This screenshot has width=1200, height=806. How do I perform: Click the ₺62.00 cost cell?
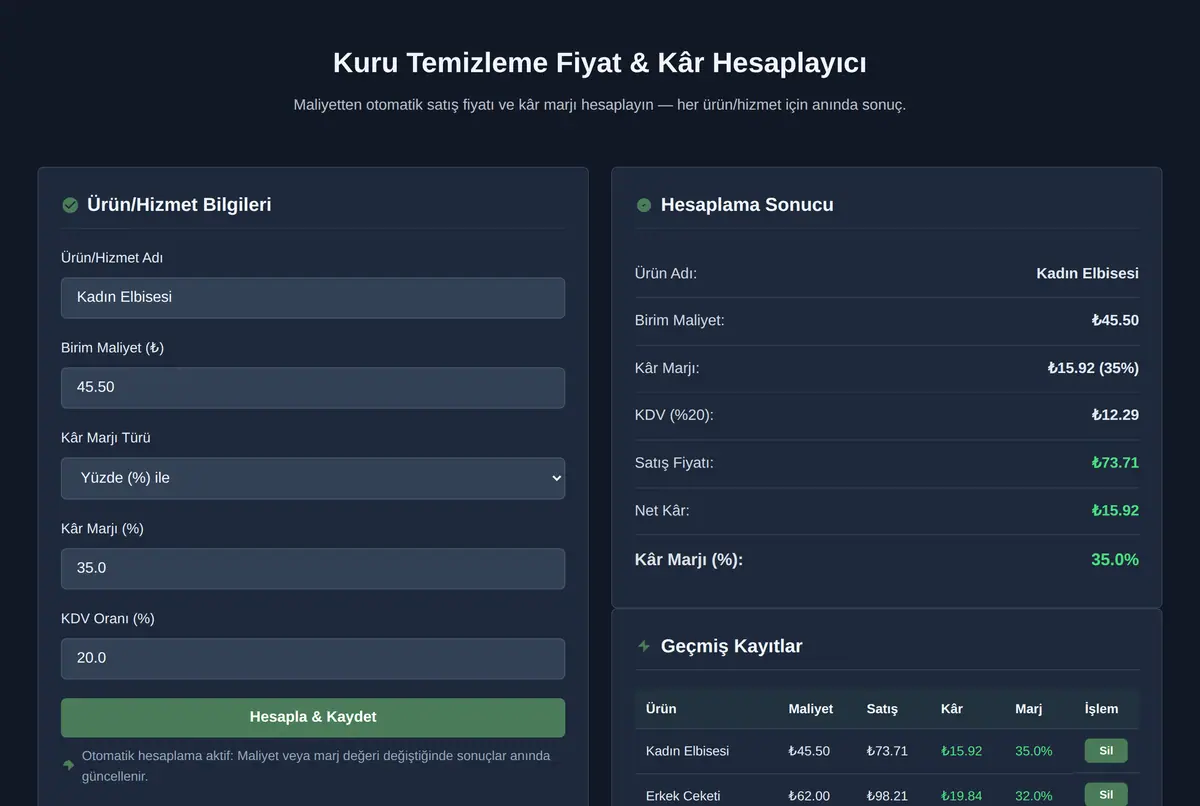coord(809,796)
